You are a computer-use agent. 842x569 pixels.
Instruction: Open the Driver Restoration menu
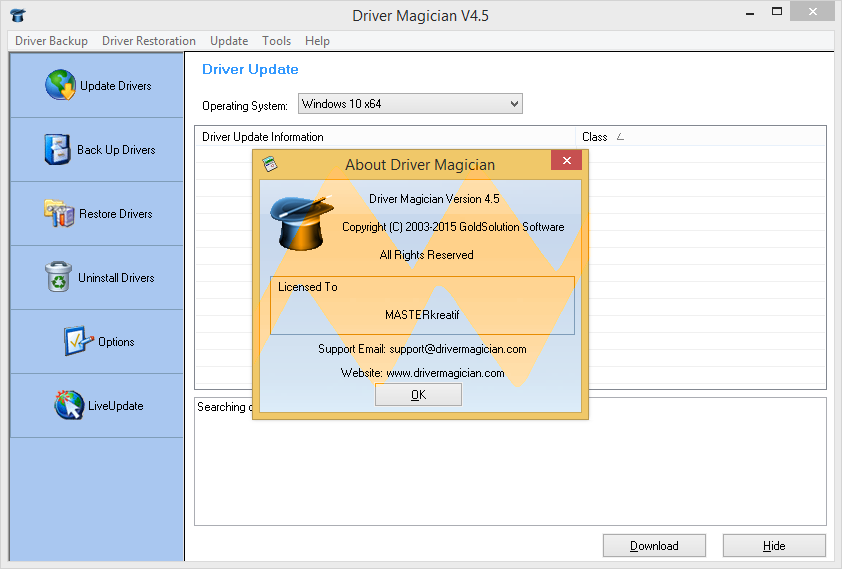[x=149, y=41]
